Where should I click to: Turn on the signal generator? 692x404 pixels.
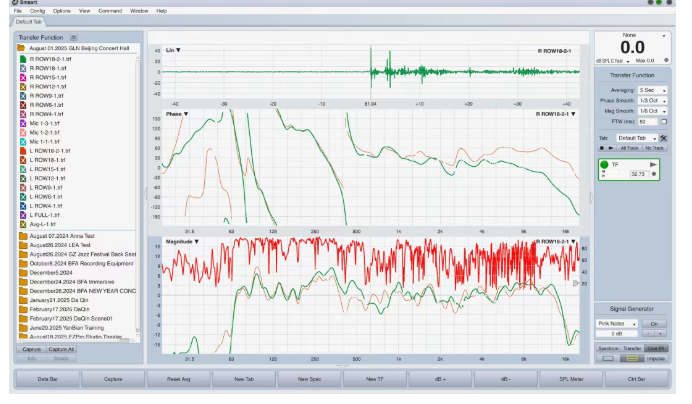click(655, 324)
